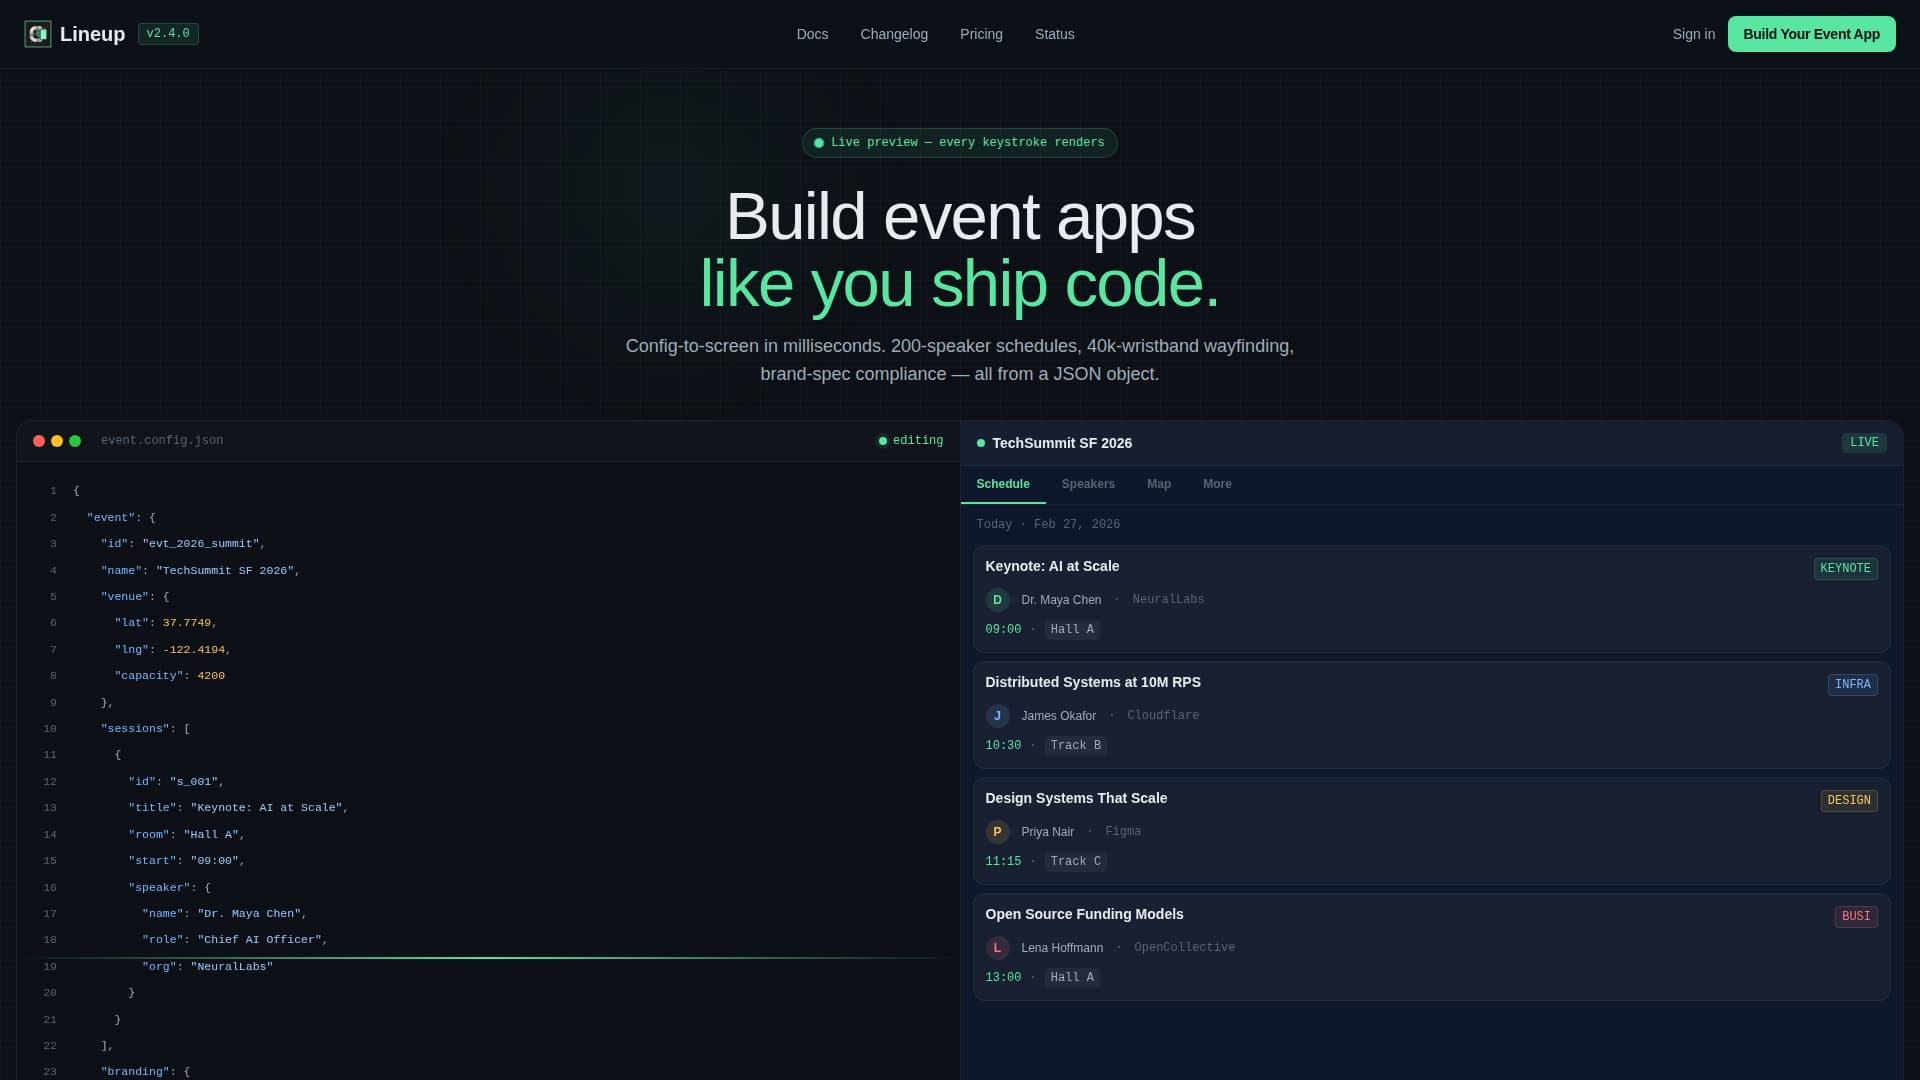Click the Hall A chip at 09:00
The height and width of the screenshot is (1080, 1920).
[x=1072, y=630]
